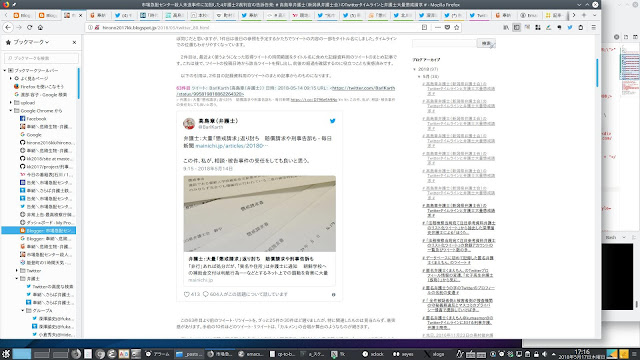Image resolution: width=640 pixels, height=360 pixels.
Task: Click the Twitter extension icon in toolbar
Action: tap(570, 27)
